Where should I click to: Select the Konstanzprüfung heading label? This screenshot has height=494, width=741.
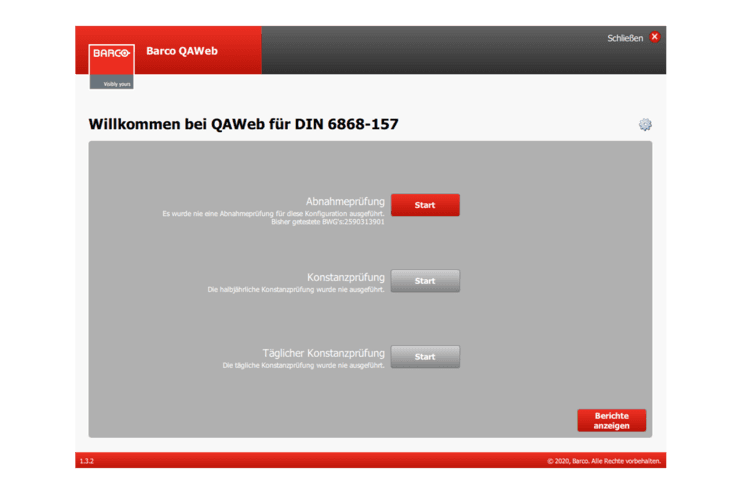tap(345, 277)
